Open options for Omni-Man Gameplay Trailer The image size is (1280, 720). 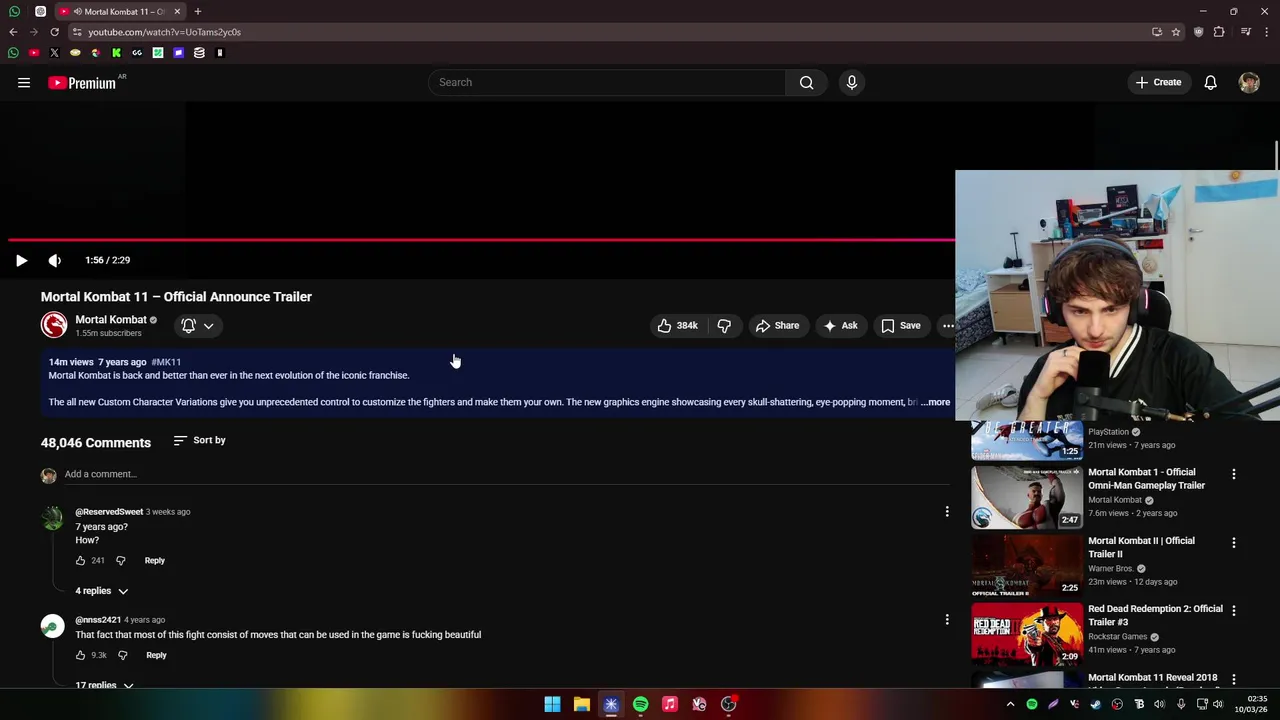point(1233,474)
